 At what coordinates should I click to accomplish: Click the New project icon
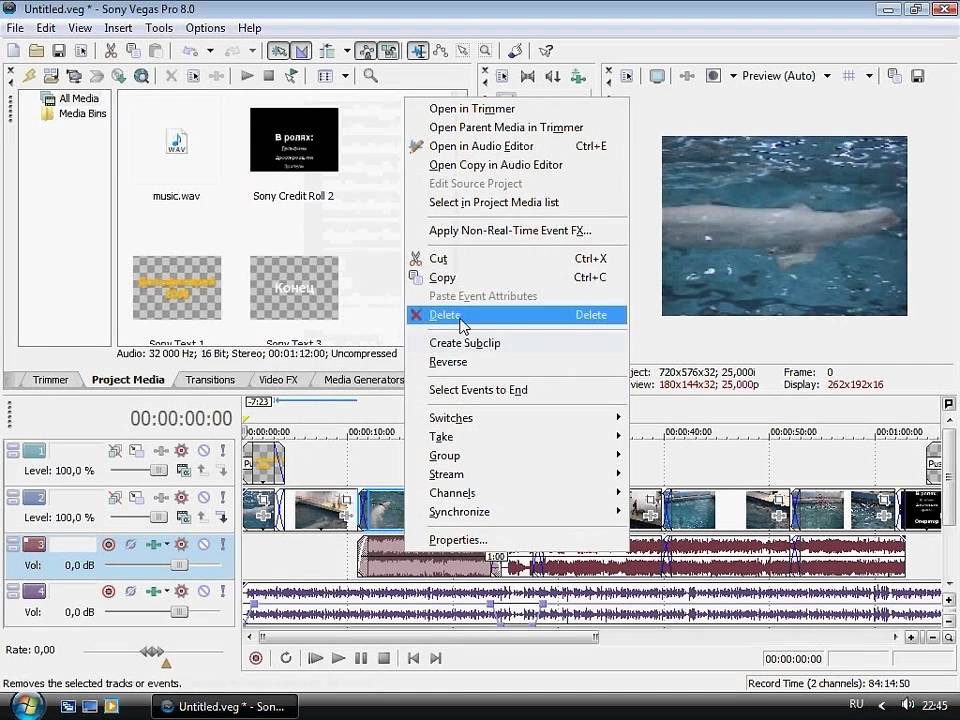[13, 51]
